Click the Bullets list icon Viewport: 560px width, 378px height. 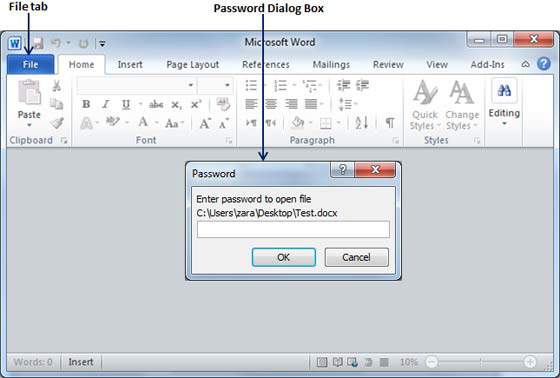[x=251, y=86]
